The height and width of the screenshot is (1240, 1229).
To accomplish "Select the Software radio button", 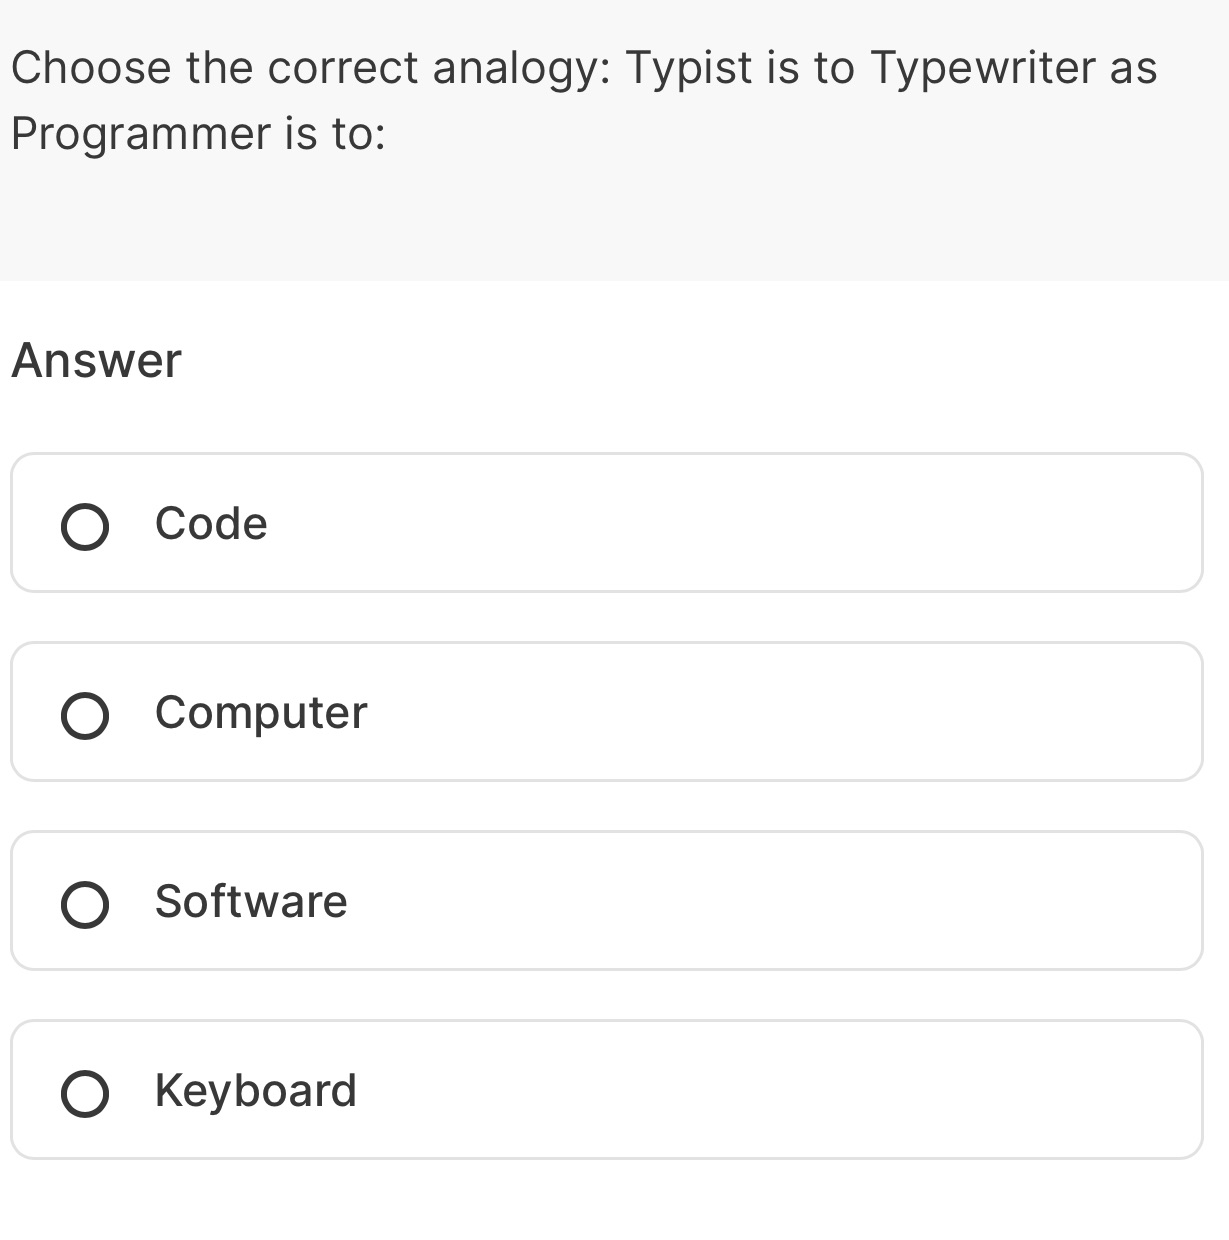I will 86,902.
